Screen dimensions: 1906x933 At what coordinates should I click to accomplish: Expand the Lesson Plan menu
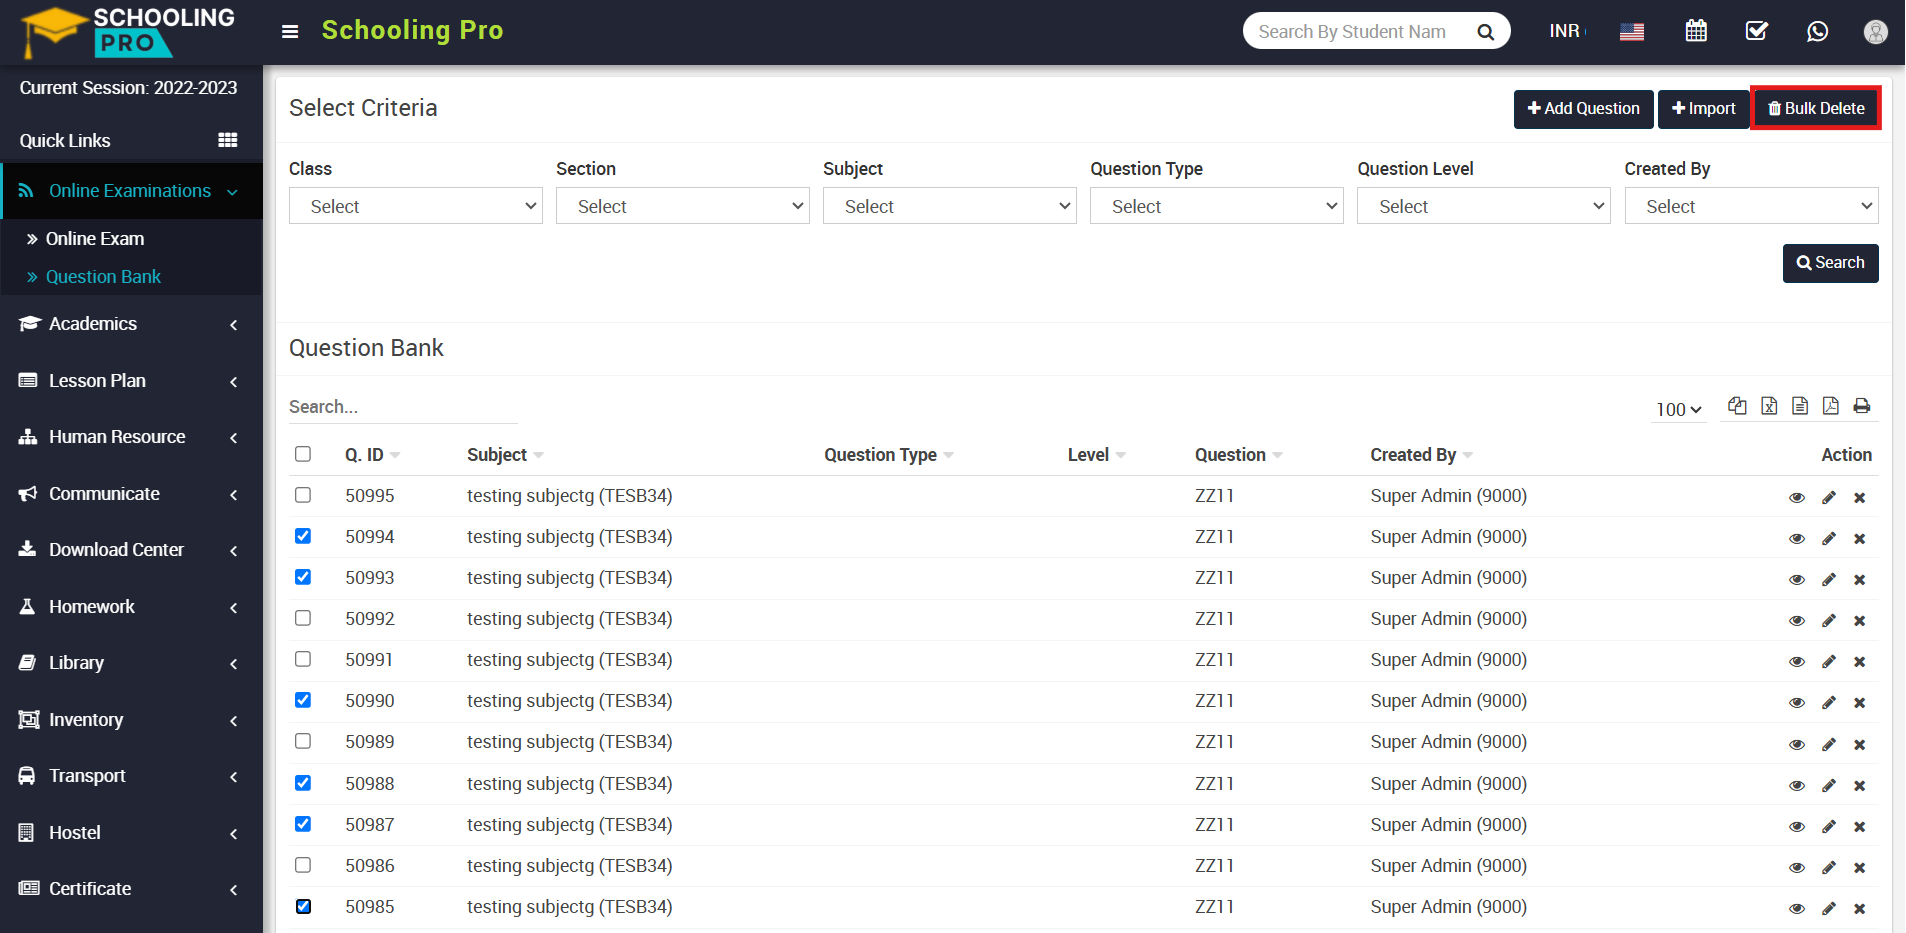(x=131, y=381)
